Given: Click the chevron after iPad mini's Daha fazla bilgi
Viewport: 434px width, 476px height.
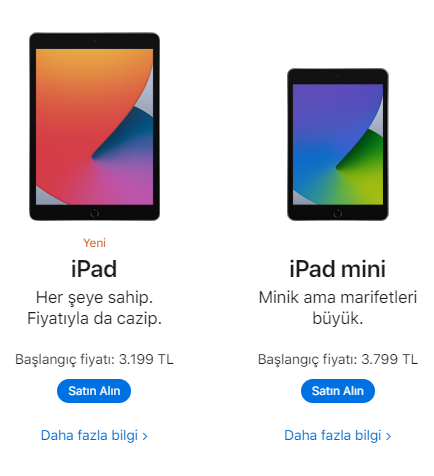Looking at the screenshot, I should pos(388,436).
